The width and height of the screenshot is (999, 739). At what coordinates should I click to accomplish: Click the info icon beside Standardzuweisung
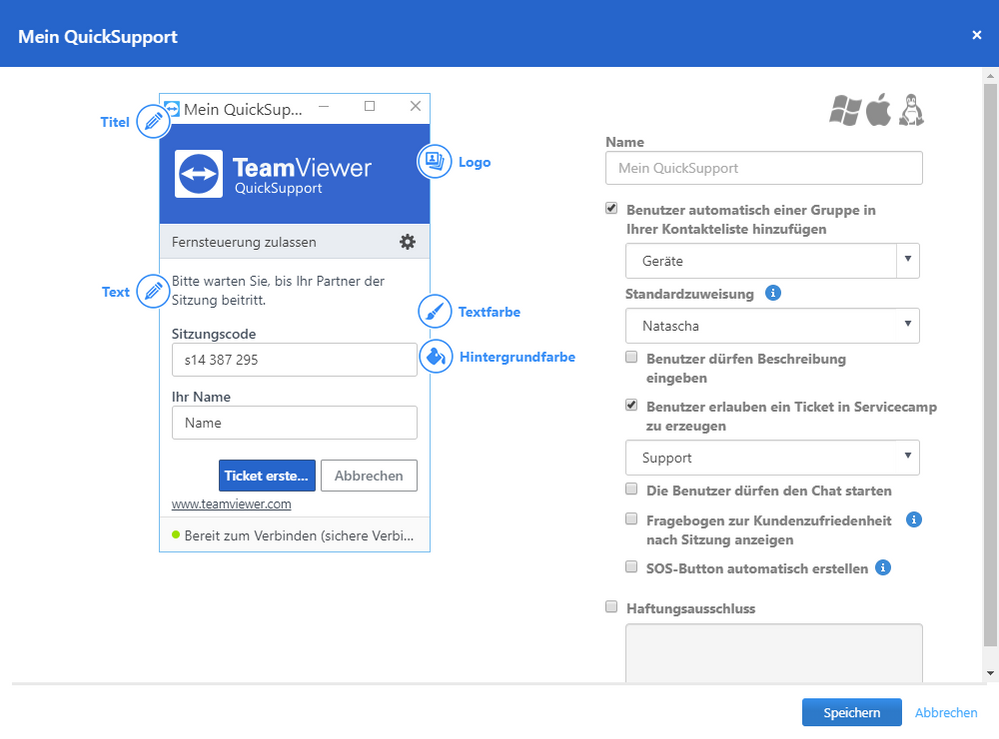[773, 293]
